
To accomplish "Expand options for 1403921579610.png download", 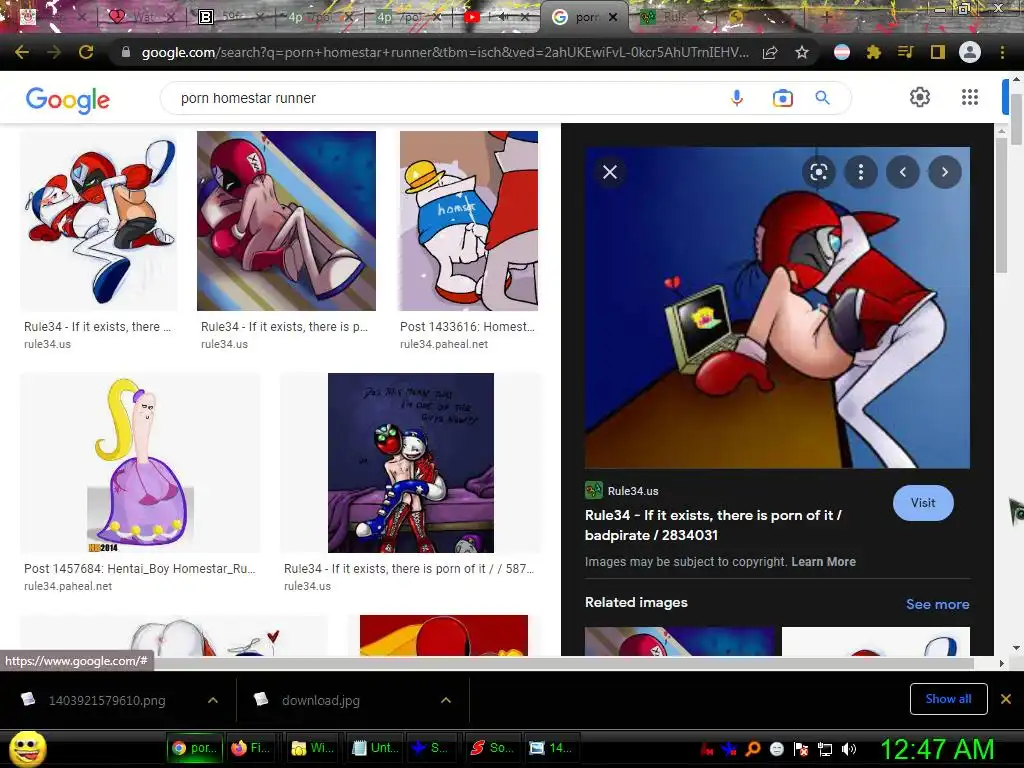I will pyautogui.click(x=213, y=700).
